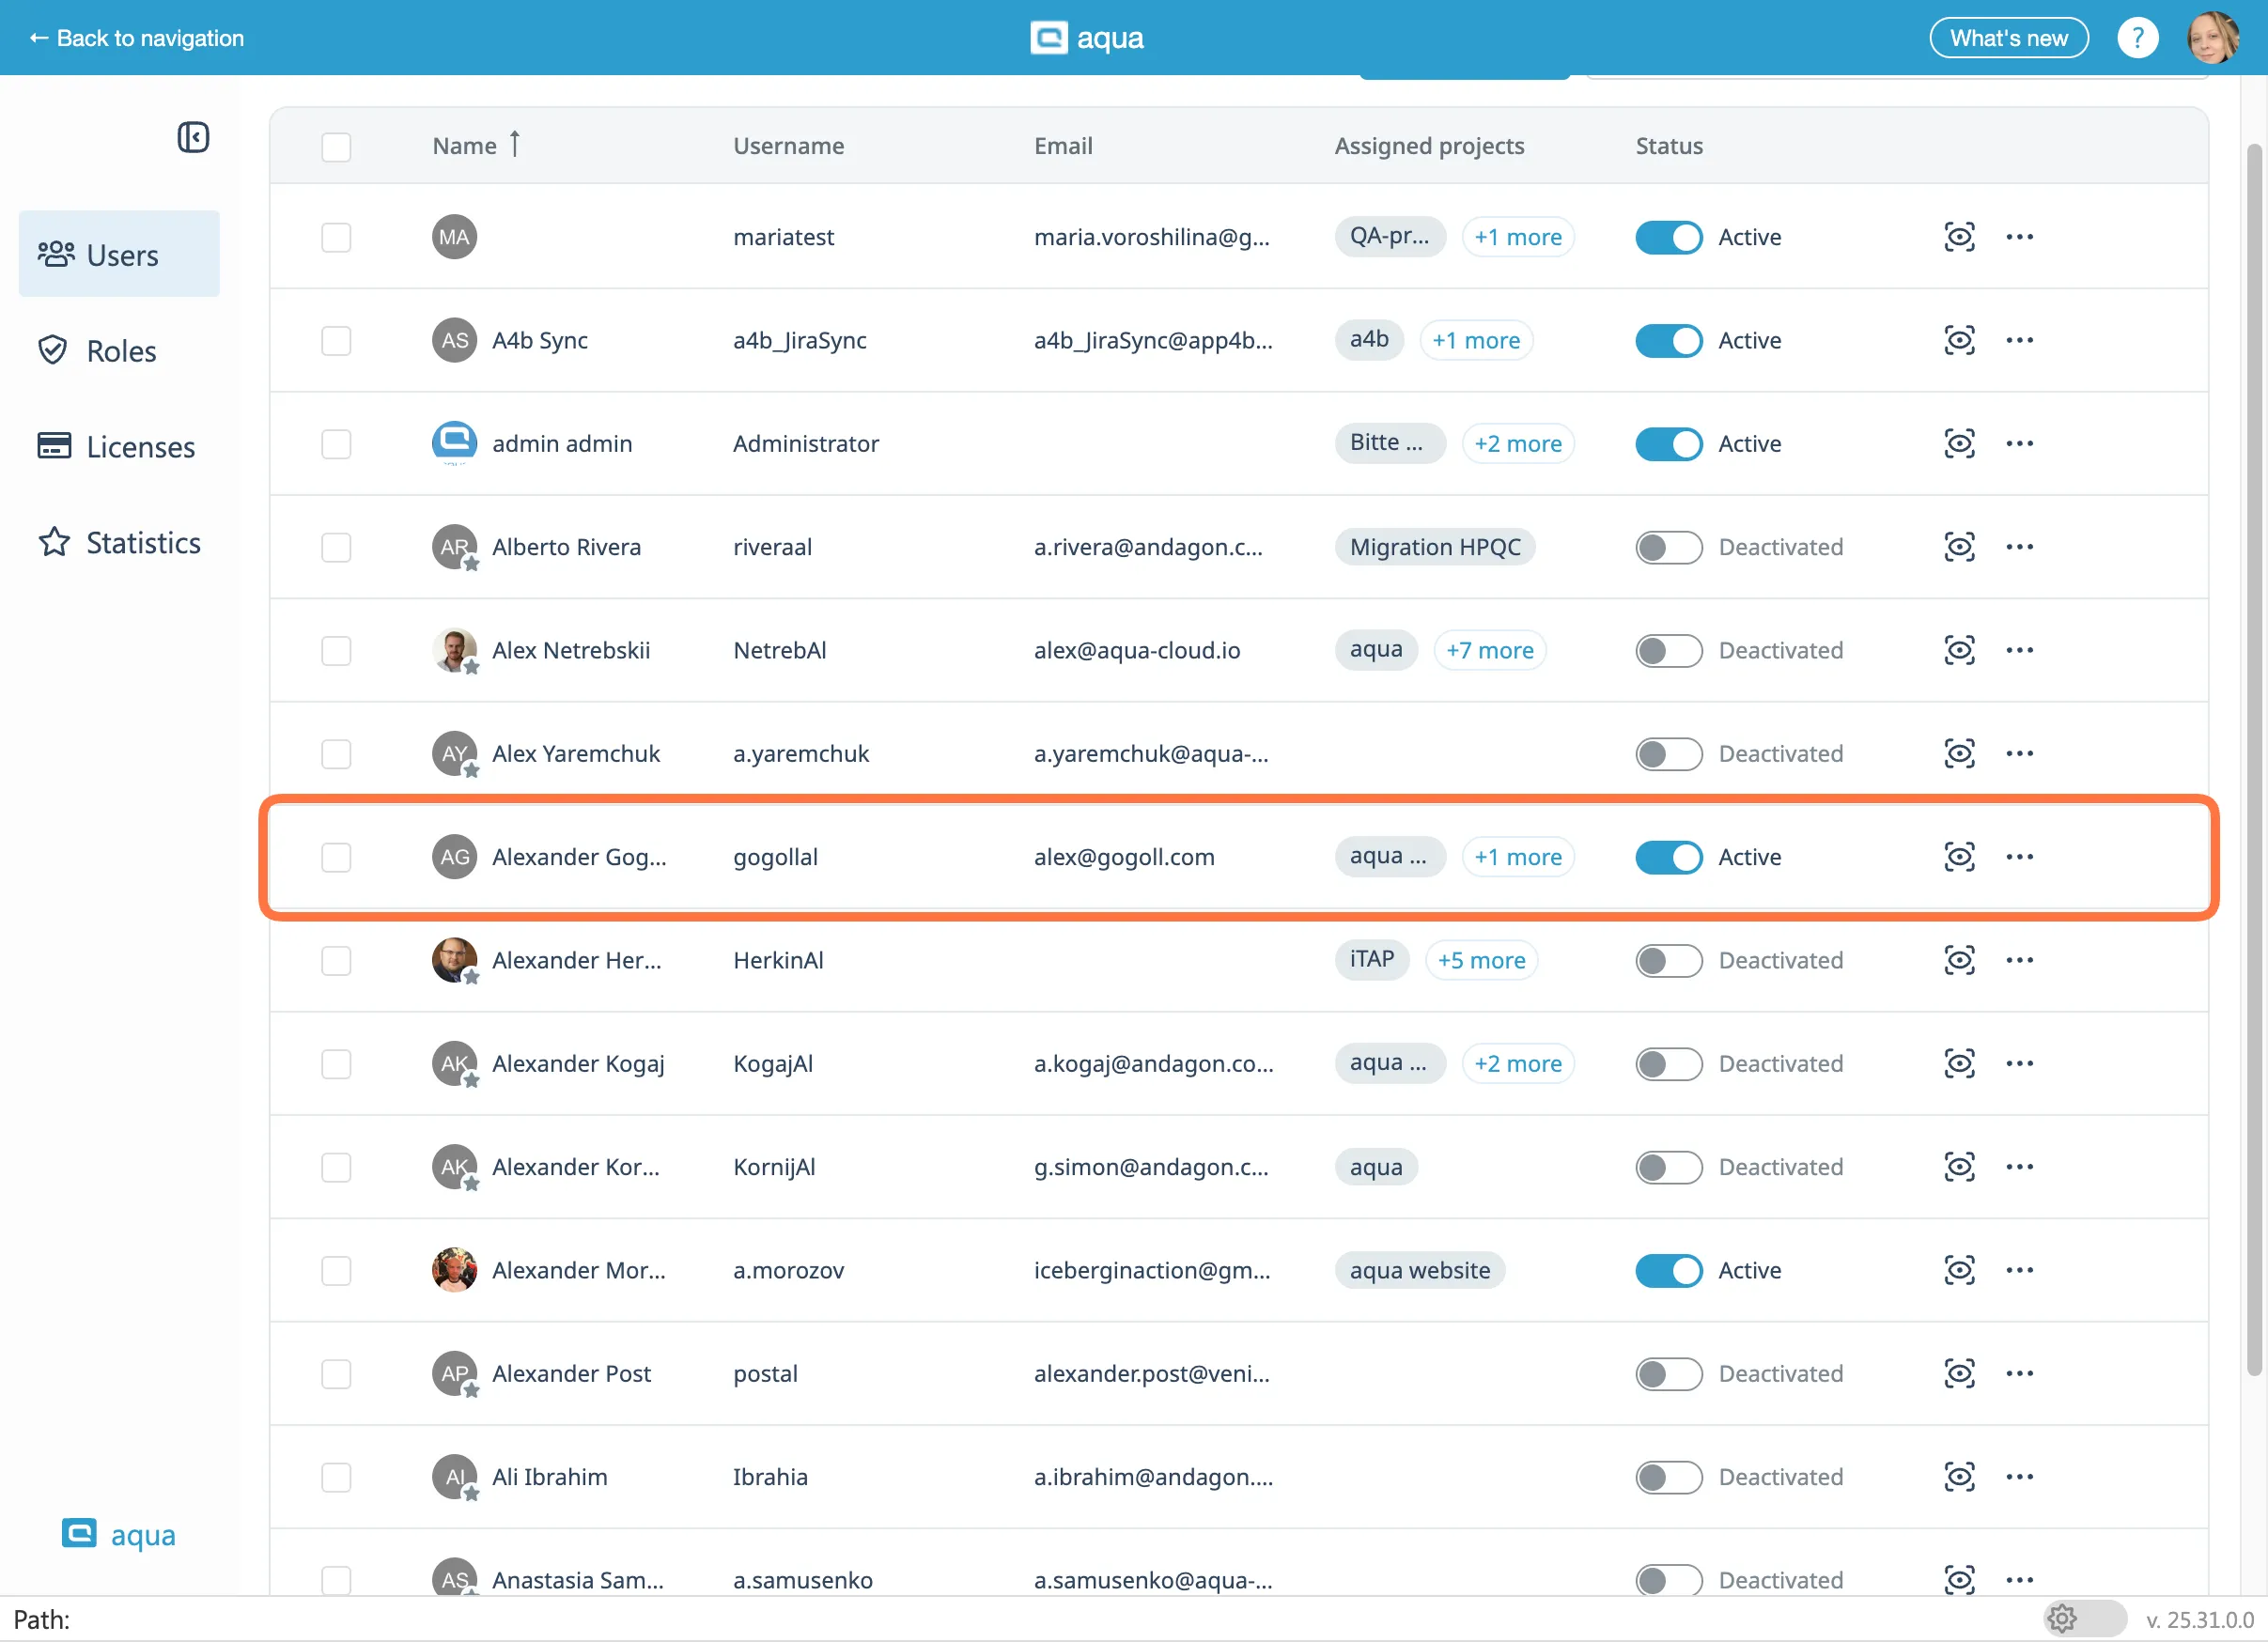The width and height of the screenshot is (2268, 1642).
Task: Click Back to navigation link
Action: (137, 38)
